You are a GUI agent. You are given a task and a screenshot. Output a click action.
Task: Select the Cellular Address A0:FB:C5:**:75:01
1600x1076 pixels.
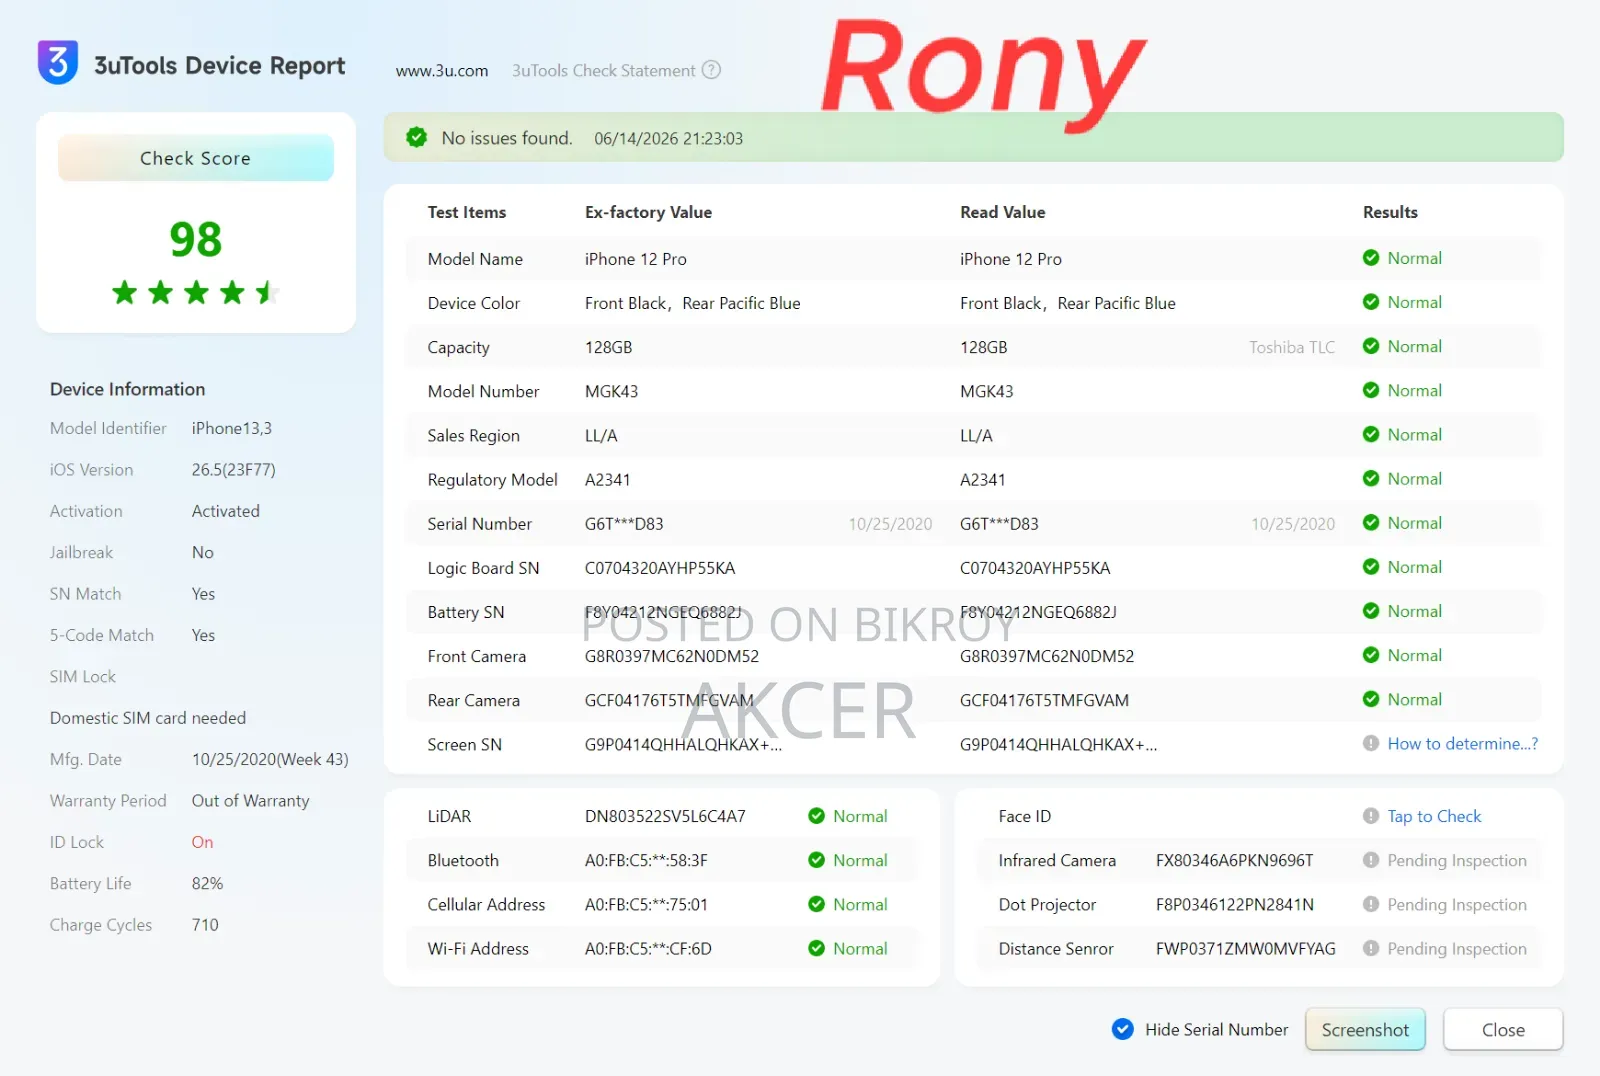[x=646, y=904]
